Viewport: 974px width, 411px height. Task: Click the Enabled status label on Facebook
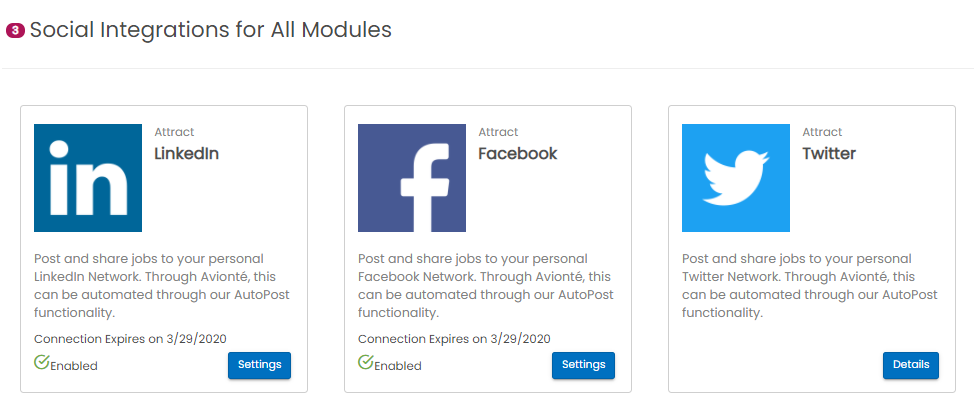tap(398, 366)
